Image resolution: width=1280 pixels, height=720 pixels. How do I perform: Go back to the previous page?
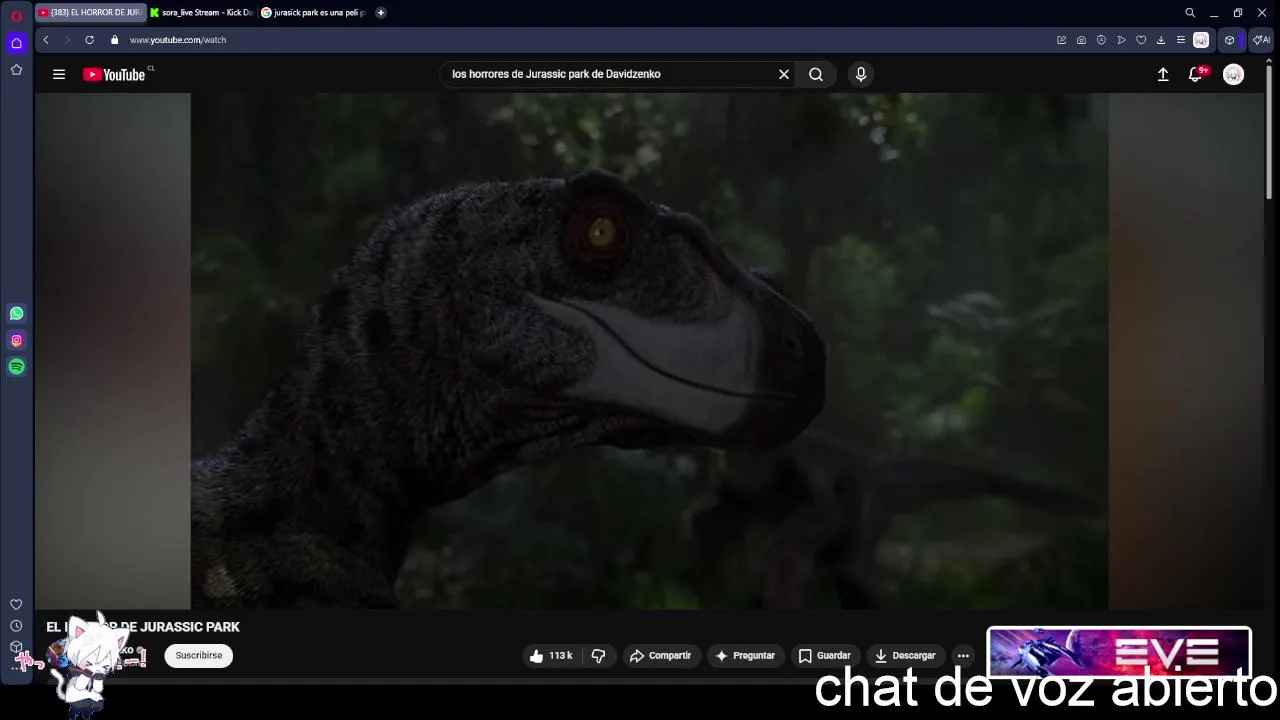pyautogui.click(x=46, y=40)
